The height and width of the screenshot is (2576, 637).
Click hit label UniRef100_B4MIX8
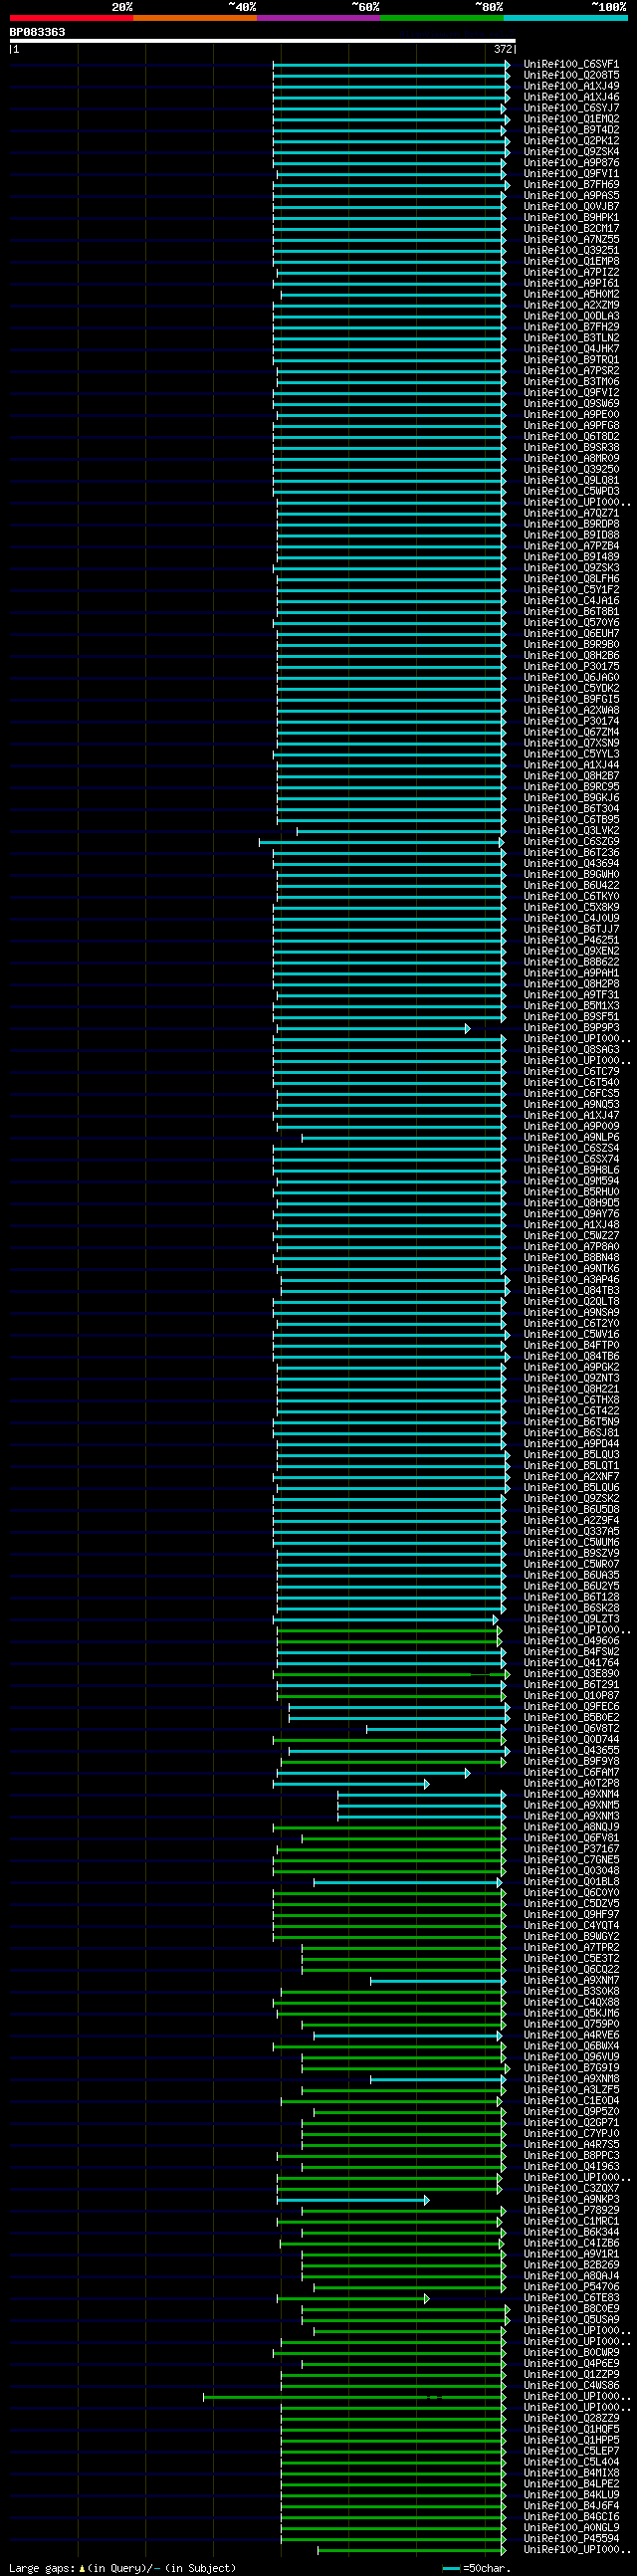(x=571, y=2473)
